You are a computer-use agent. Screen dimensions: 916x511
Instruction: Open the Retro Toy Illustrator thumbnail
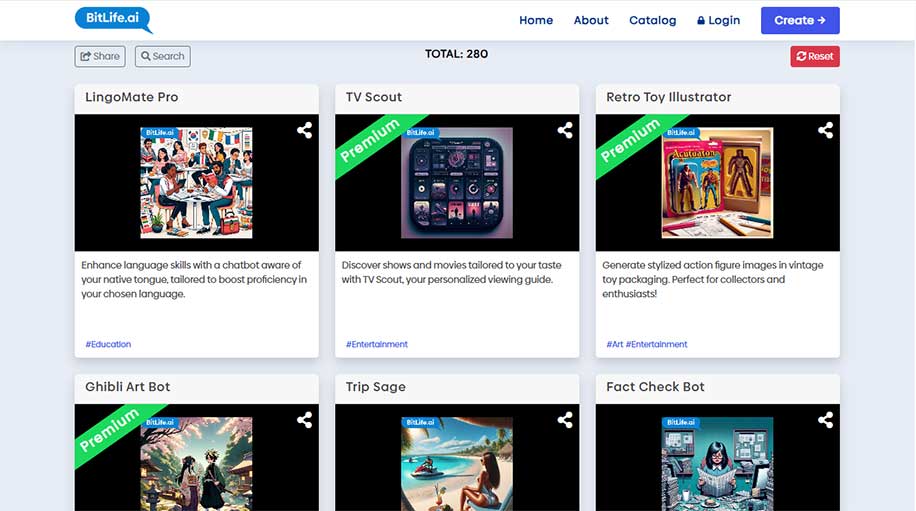point(717,183)
